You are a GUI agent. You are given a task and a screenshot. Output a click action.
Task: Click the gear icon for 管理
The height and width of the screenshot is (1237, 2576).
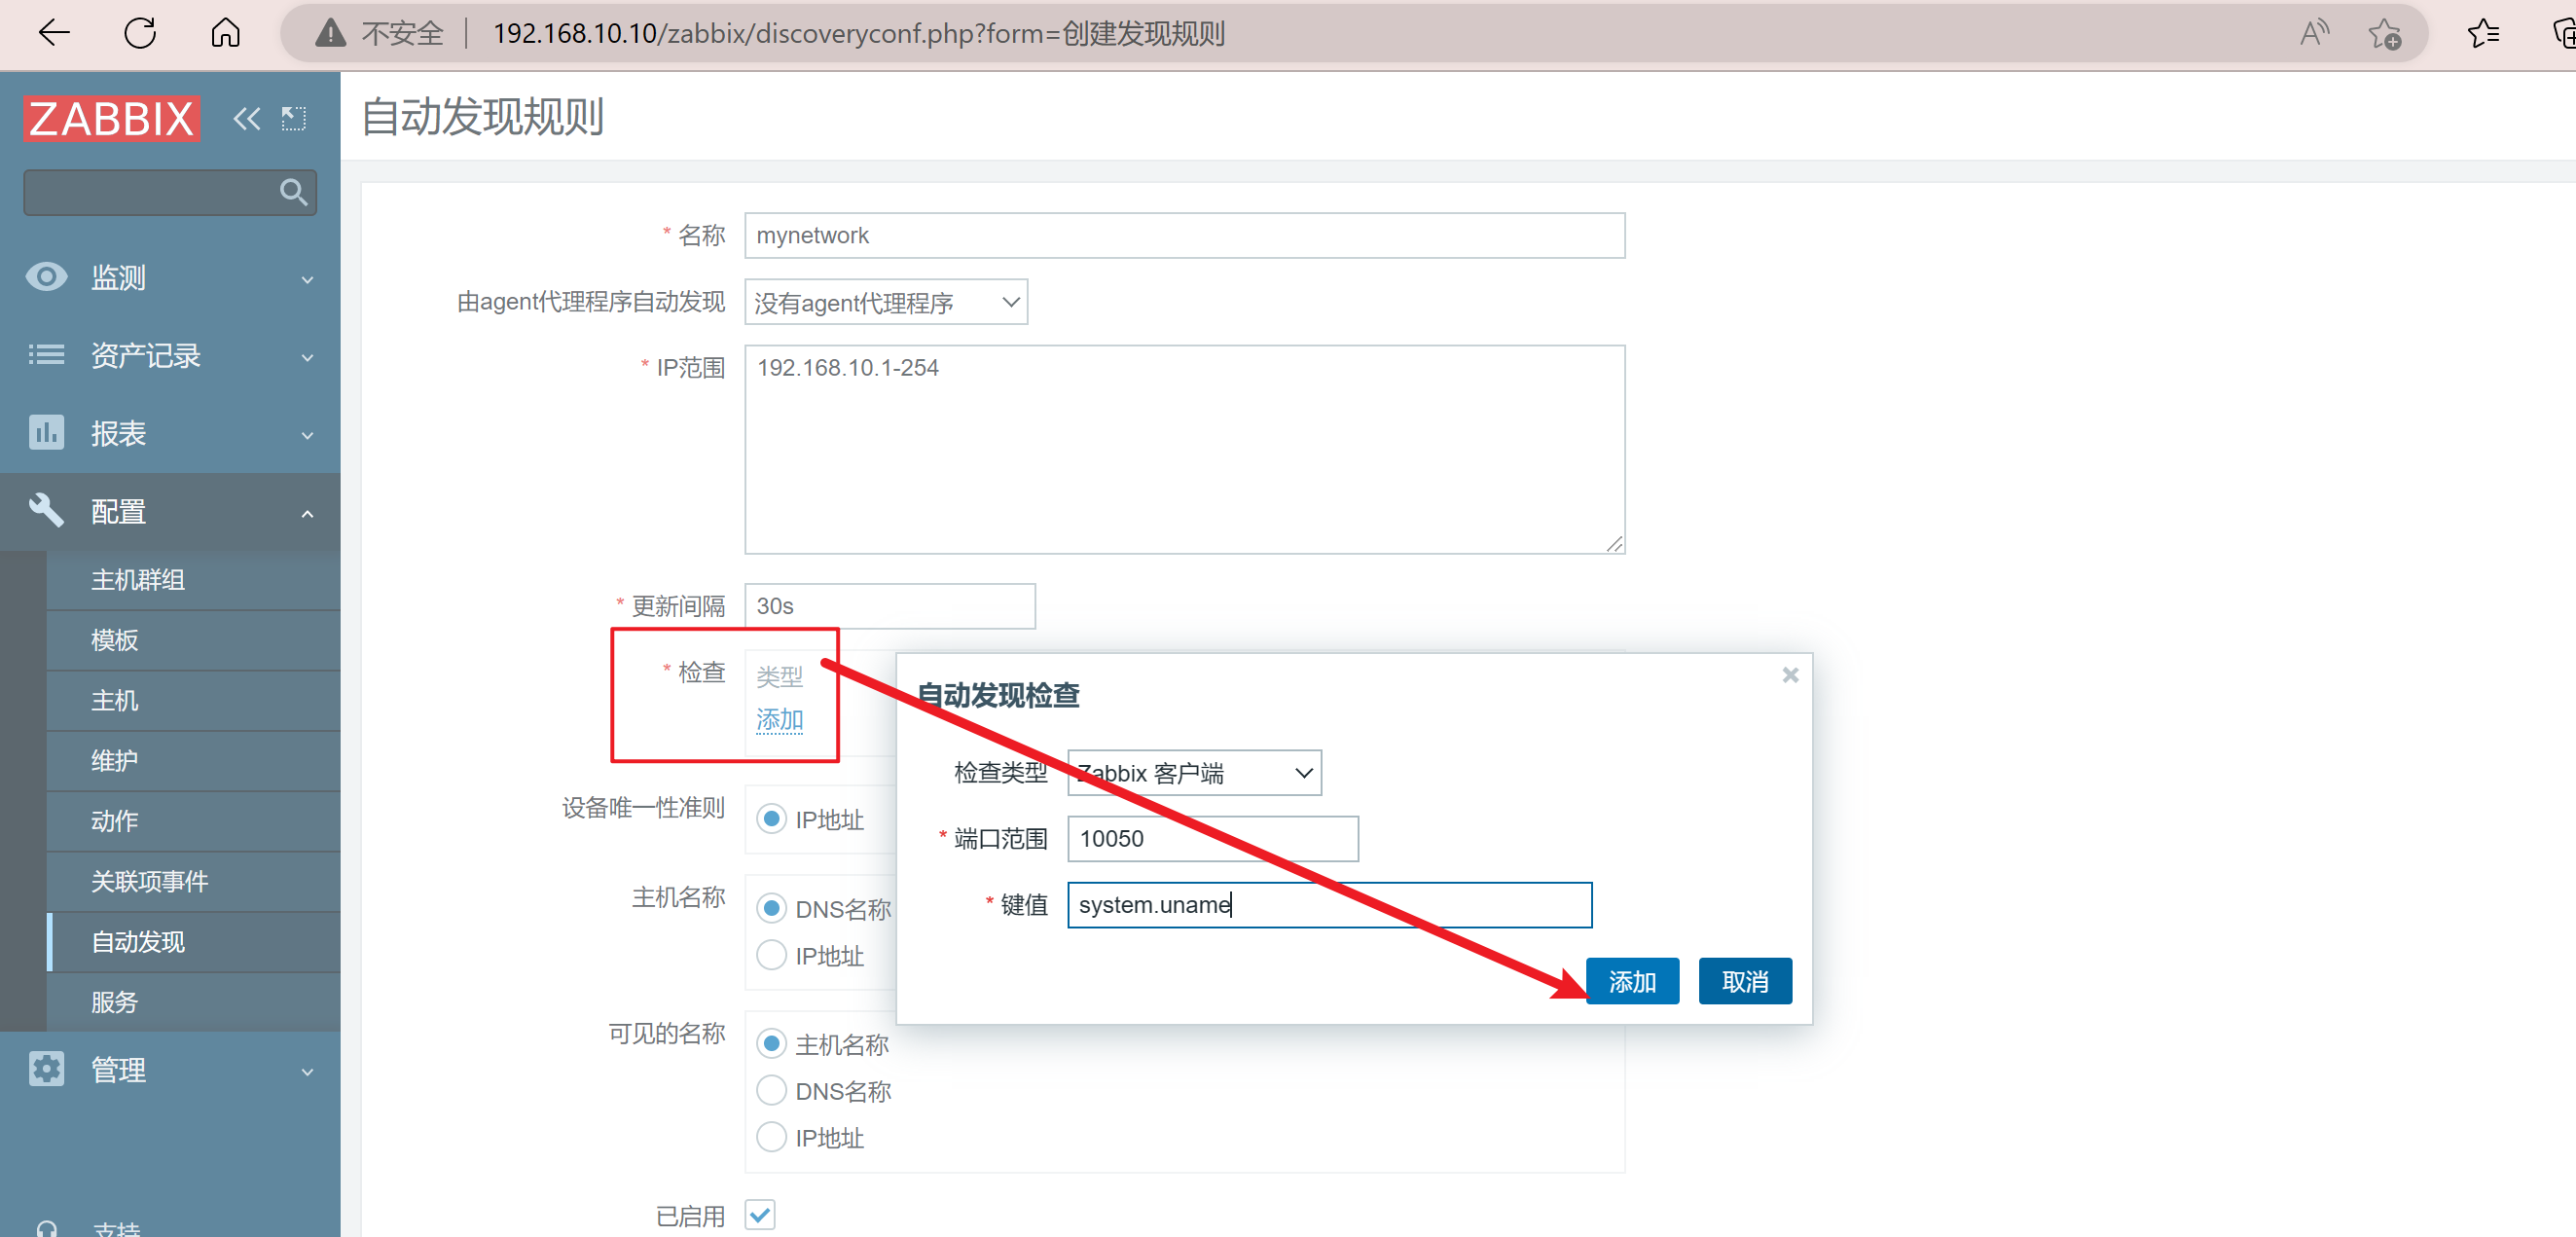[46, 1069]
